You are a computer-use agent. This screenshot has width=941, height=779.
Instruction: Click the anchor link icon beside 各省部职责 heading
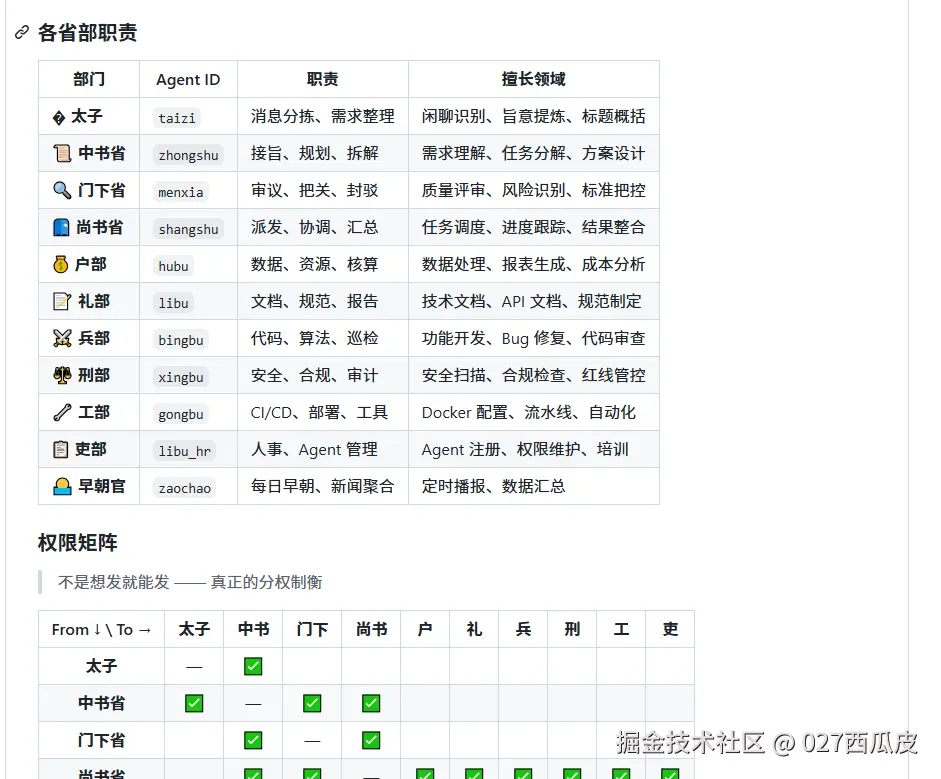tap(22, 33)
